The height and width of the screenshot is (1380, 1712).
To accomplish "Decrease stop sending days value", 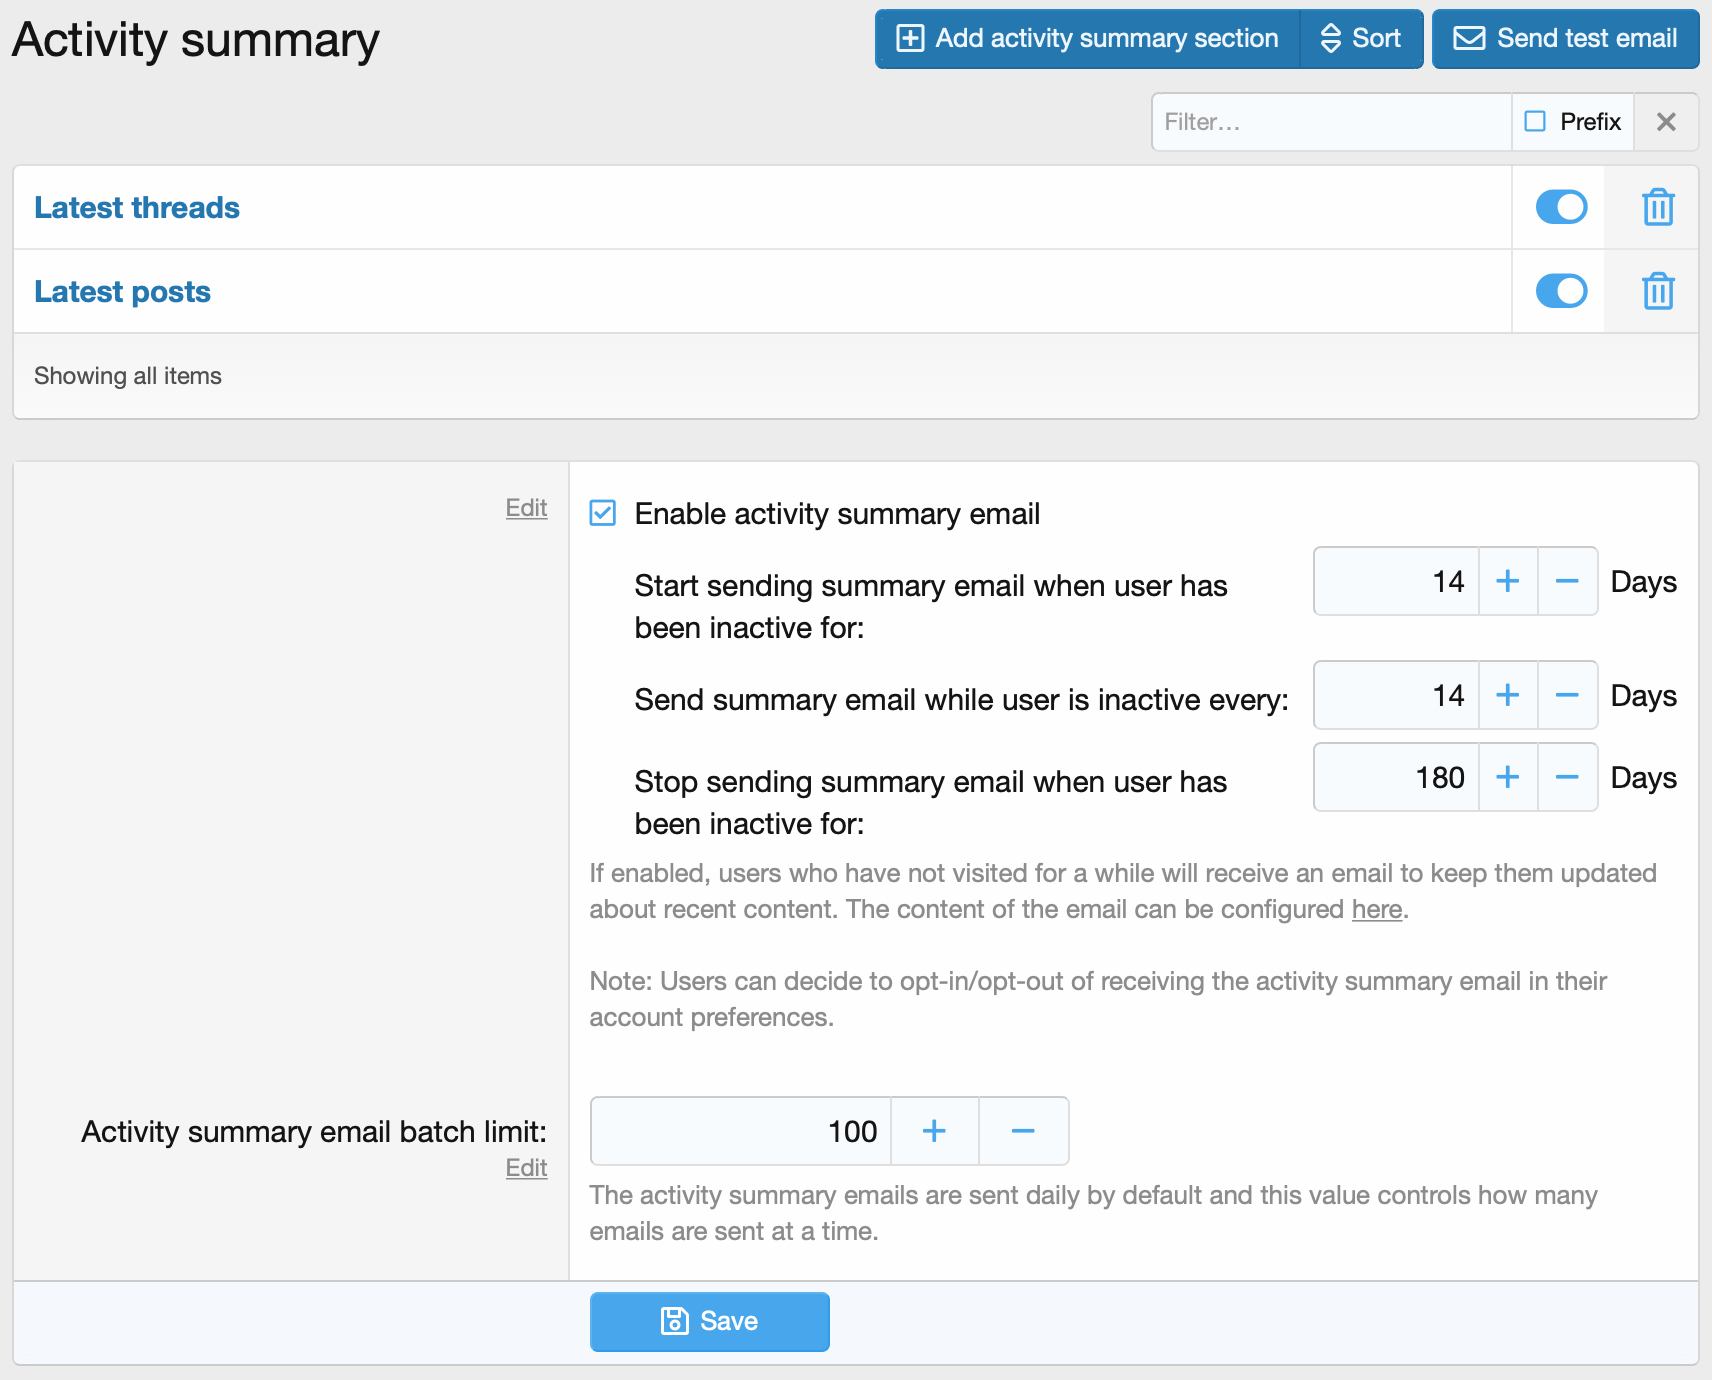I will click(x=1566, y=777).
